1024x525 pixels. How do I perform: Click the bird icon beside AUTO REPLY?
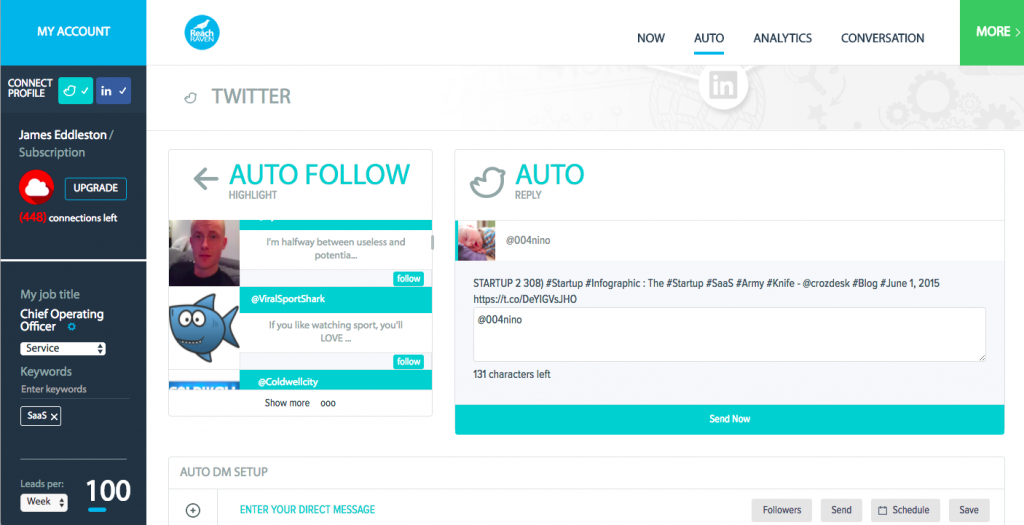click(487, 182)
